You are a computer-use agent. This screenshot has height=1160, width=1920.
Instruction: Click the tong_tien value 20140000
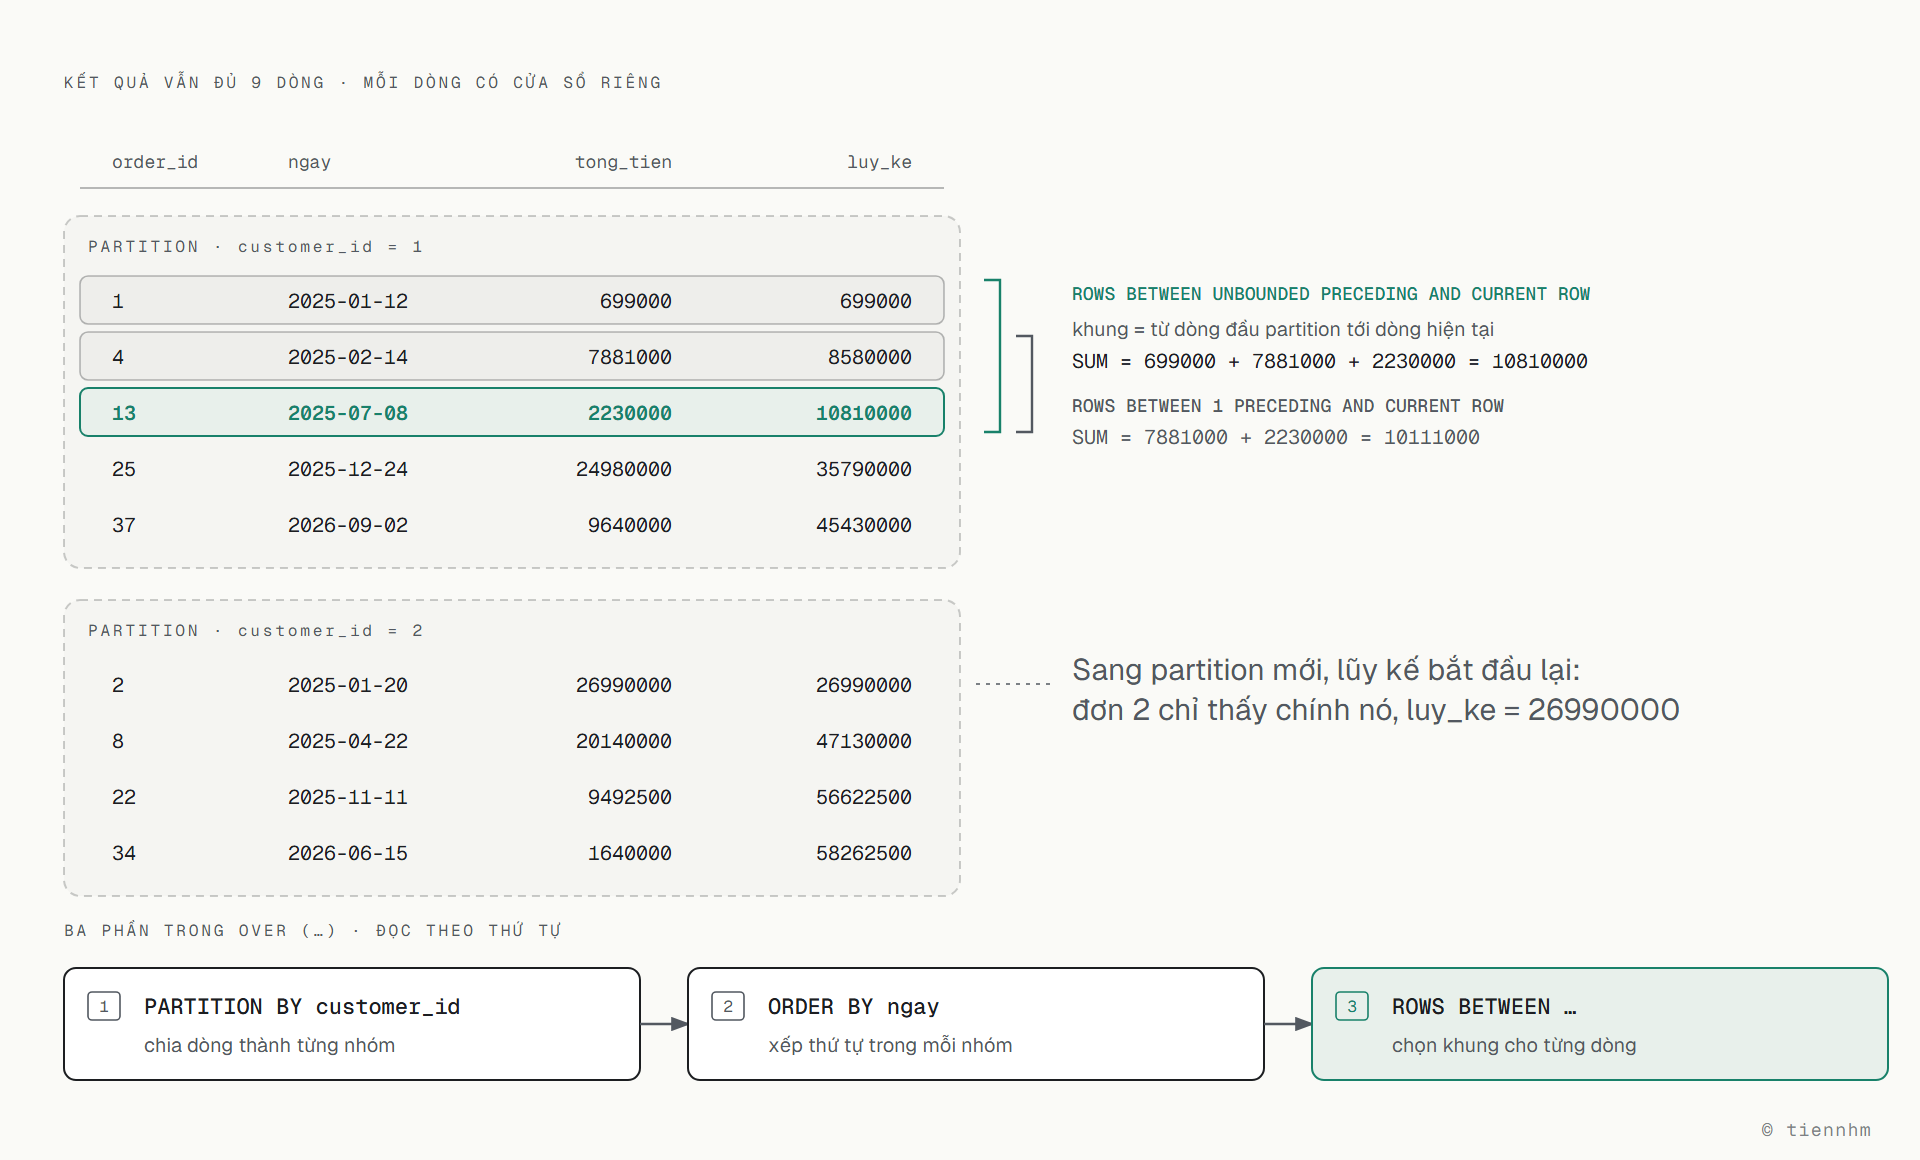624,741
